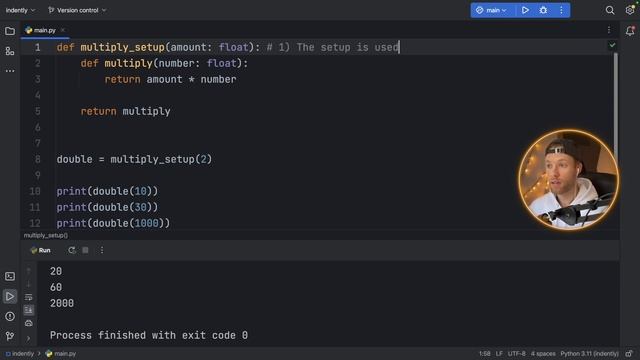Click the indently breadcrumb in status bar

[x=20, y=354]
